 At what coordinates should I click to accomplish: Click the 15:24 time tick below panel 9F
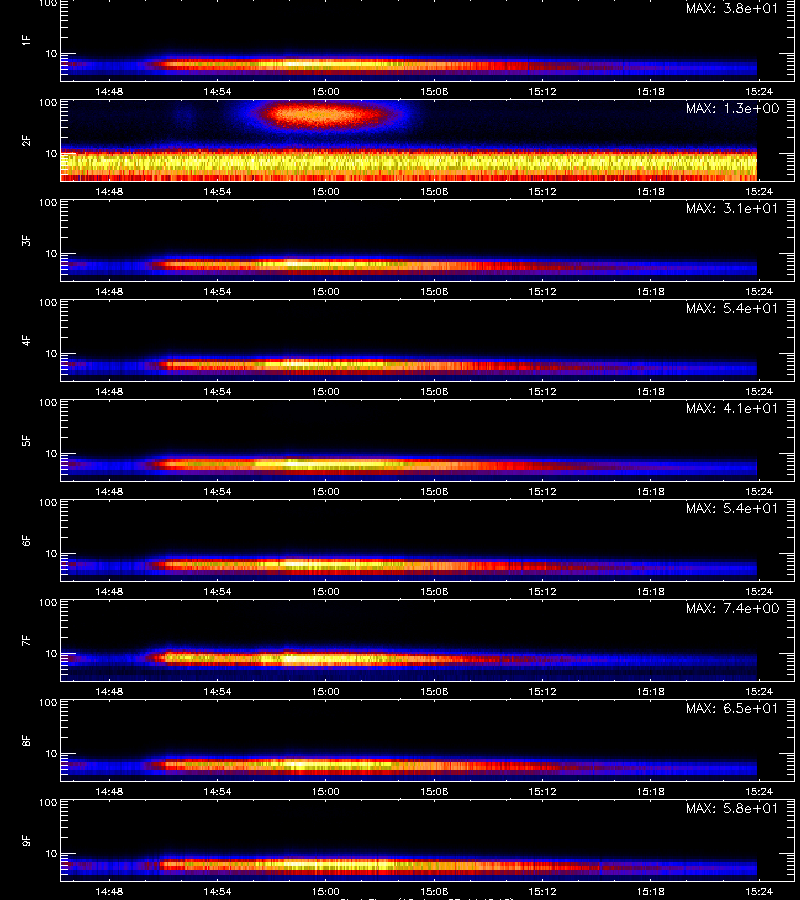[759, 891]
